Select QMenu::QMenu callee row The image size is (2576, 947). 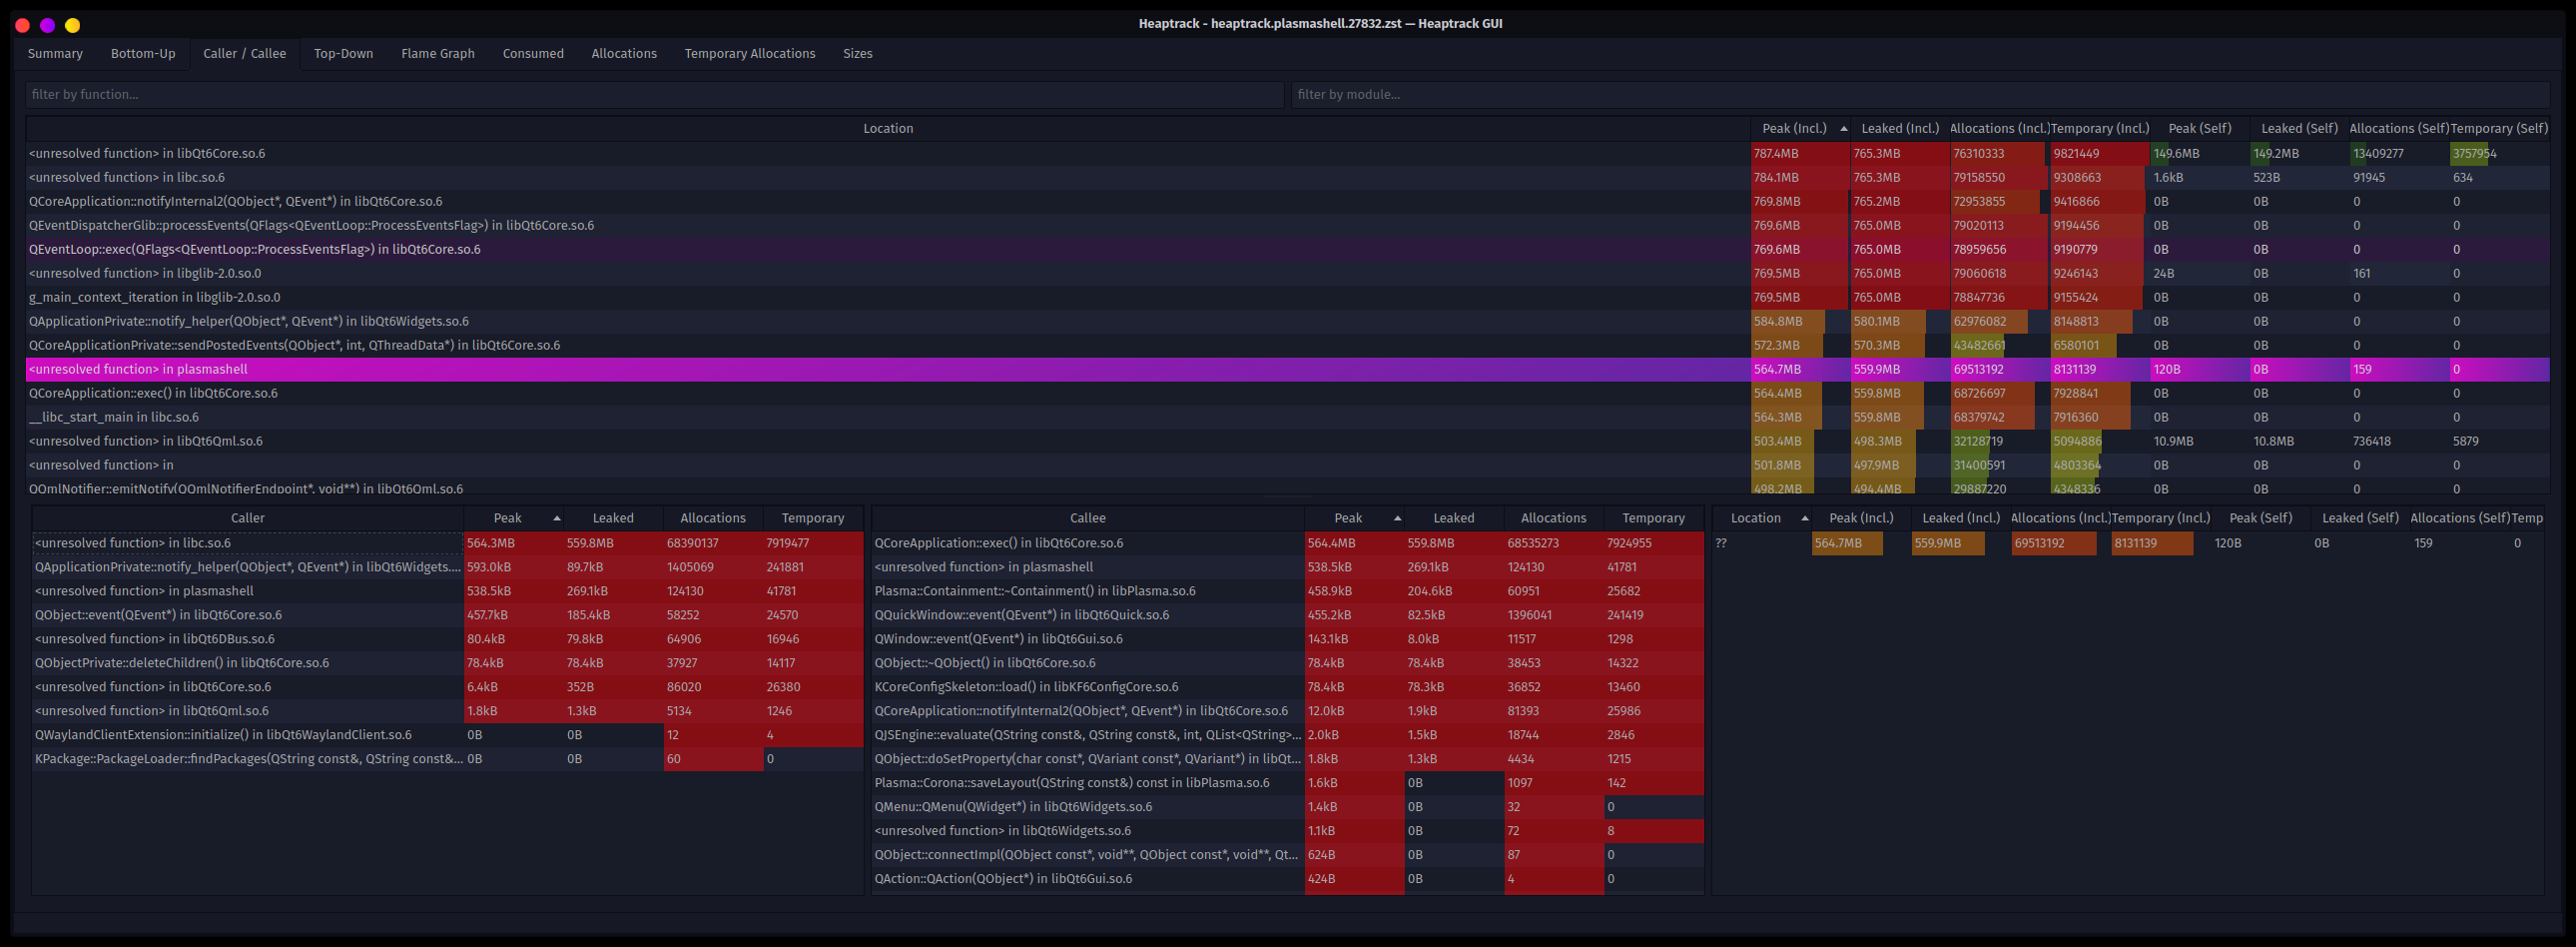pyautogui.click(x=1288, y=808)
